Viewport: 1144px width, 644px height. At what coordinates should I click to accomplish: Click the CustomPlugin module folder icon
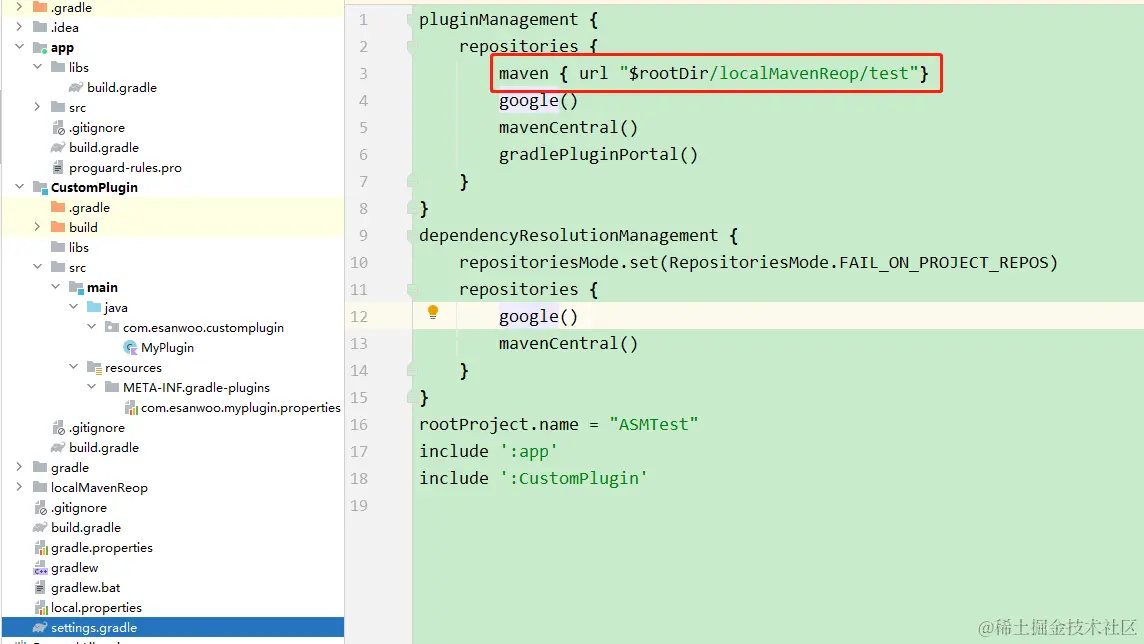click(x=40, y=187)
